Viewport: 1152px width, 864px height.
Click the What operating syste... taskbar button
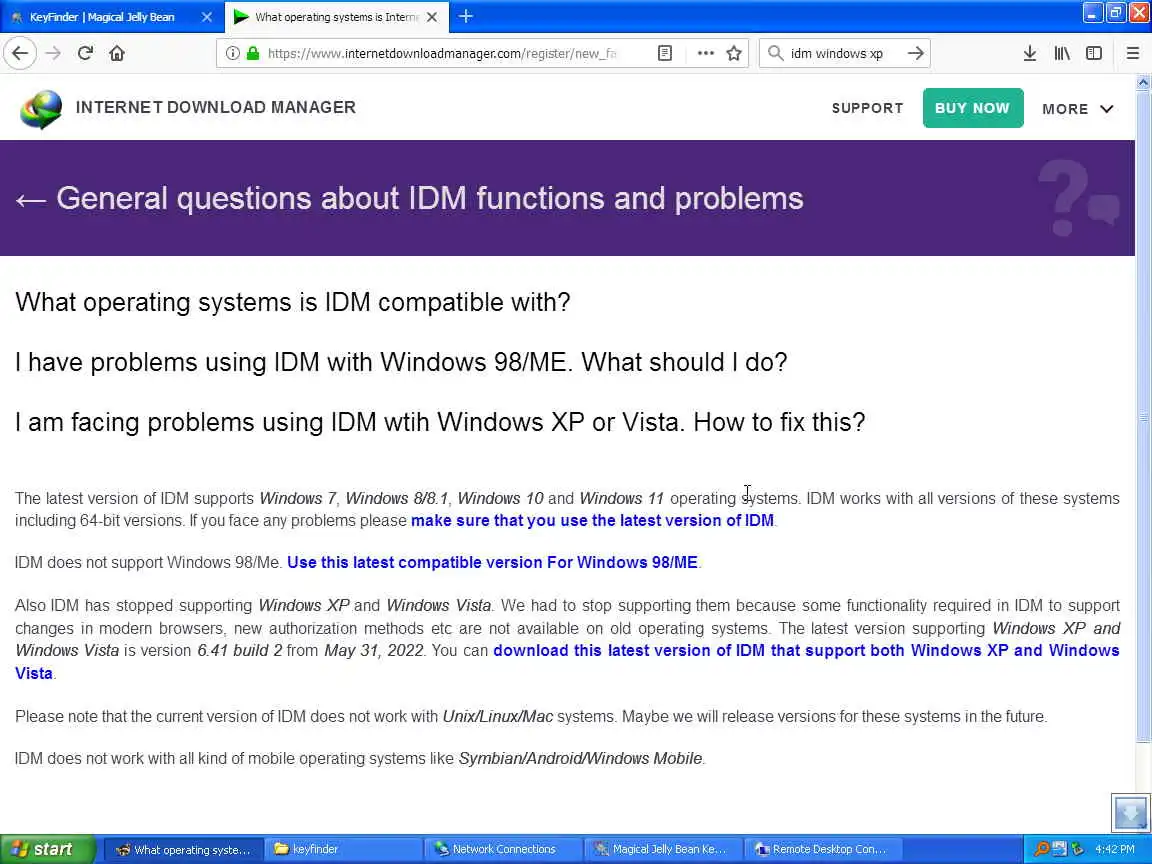(183, 849)
